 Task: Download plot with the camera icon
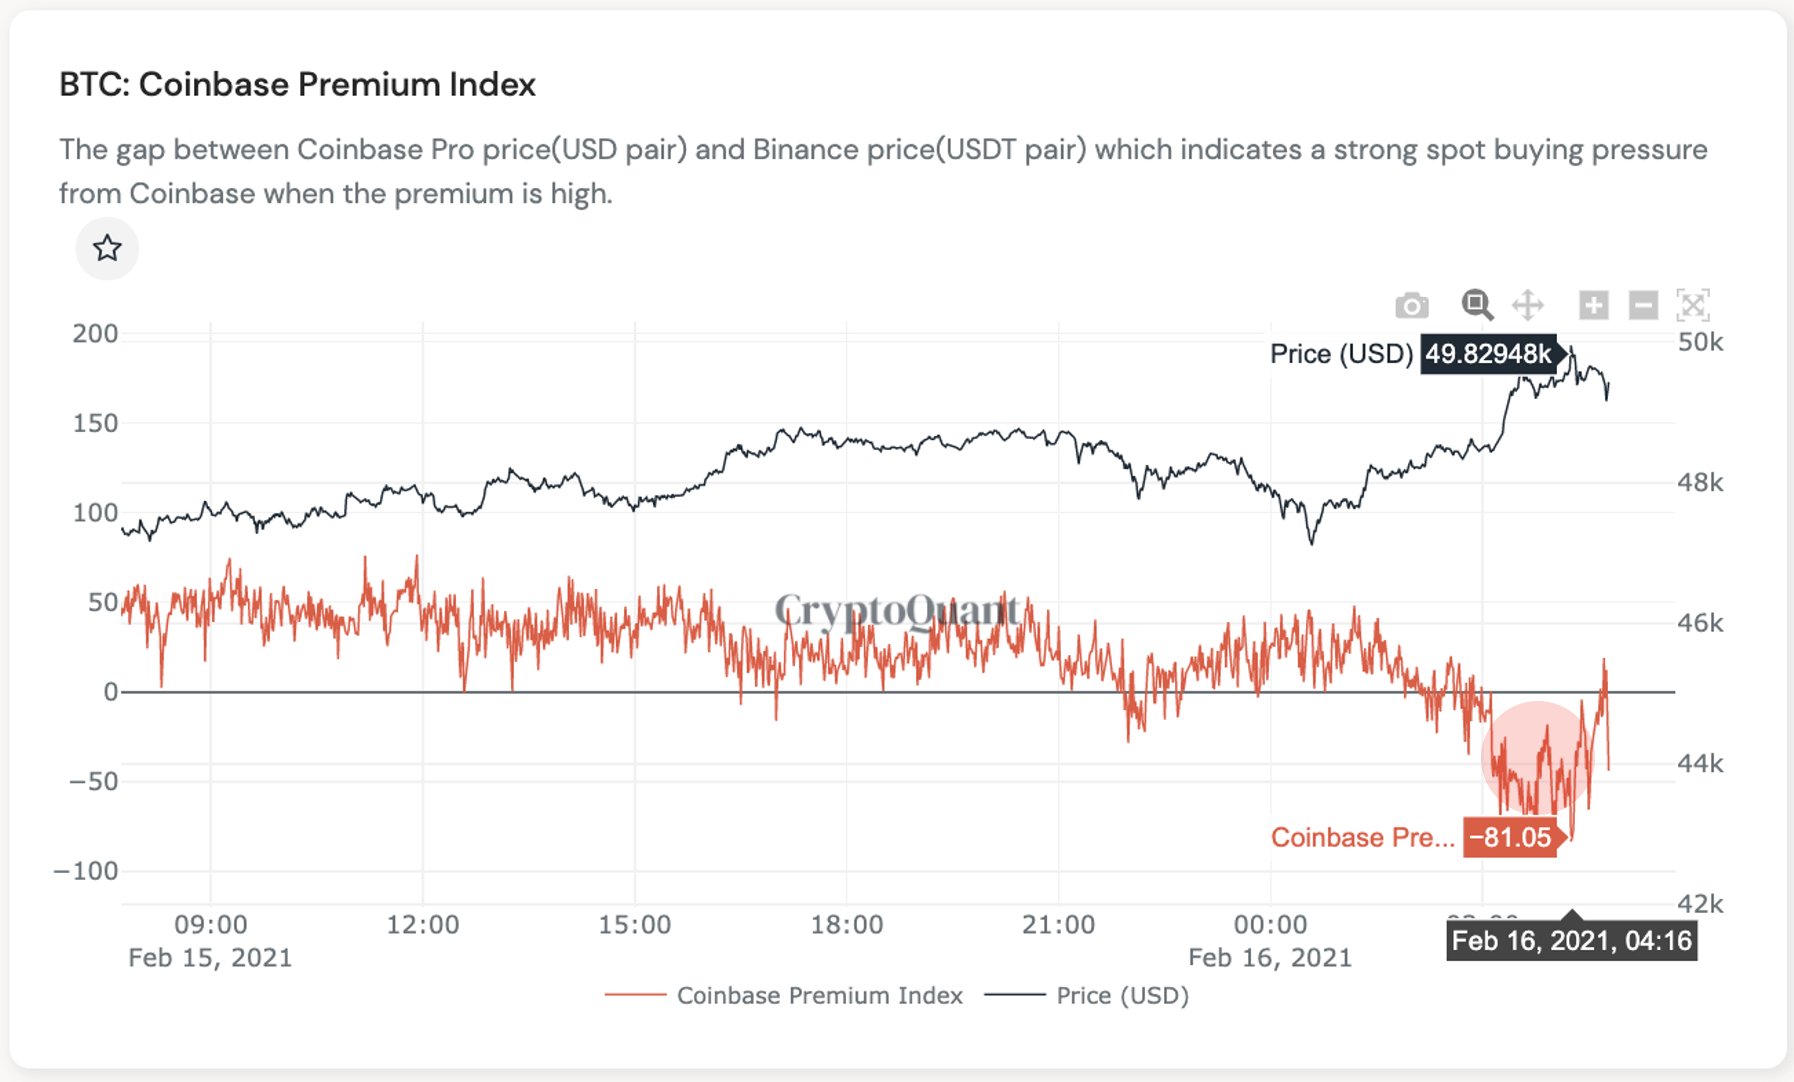click(x=1411, y=305)
